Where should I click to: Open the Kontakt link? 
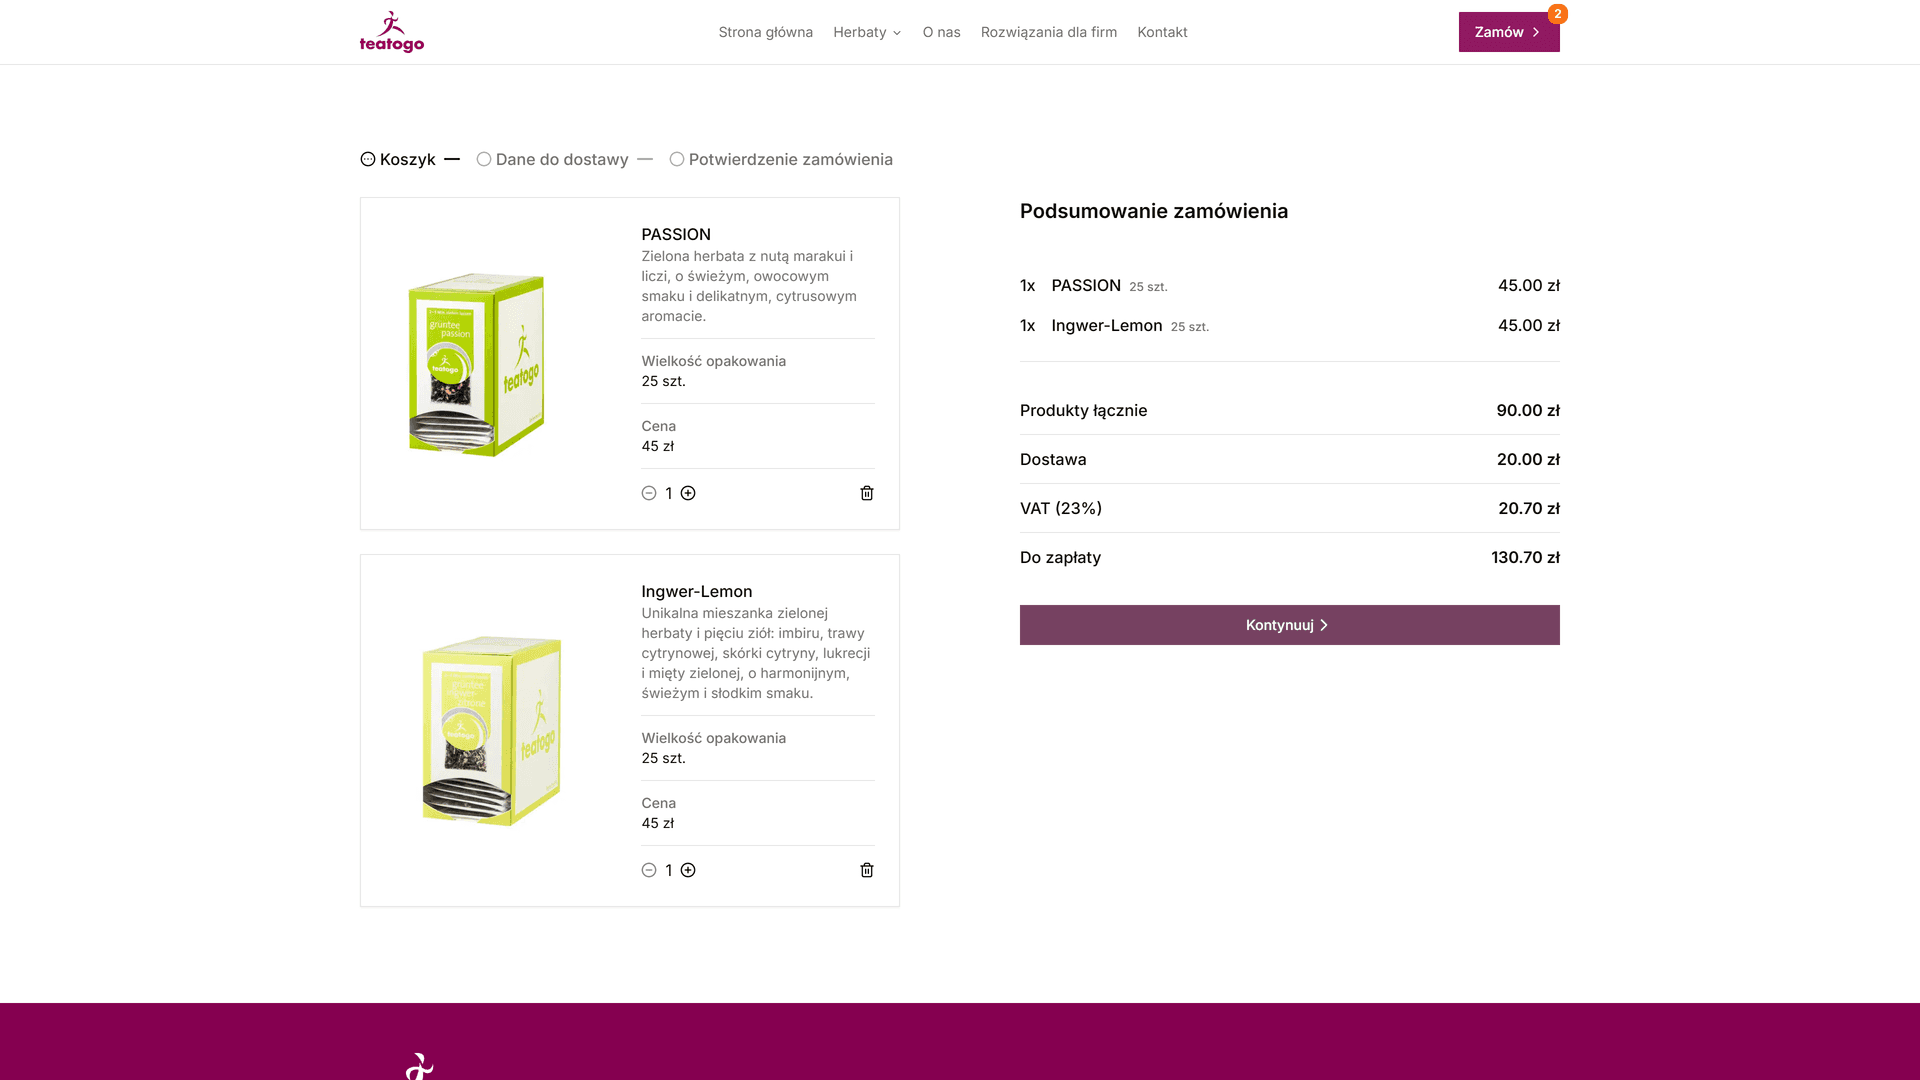(1162, 32)
